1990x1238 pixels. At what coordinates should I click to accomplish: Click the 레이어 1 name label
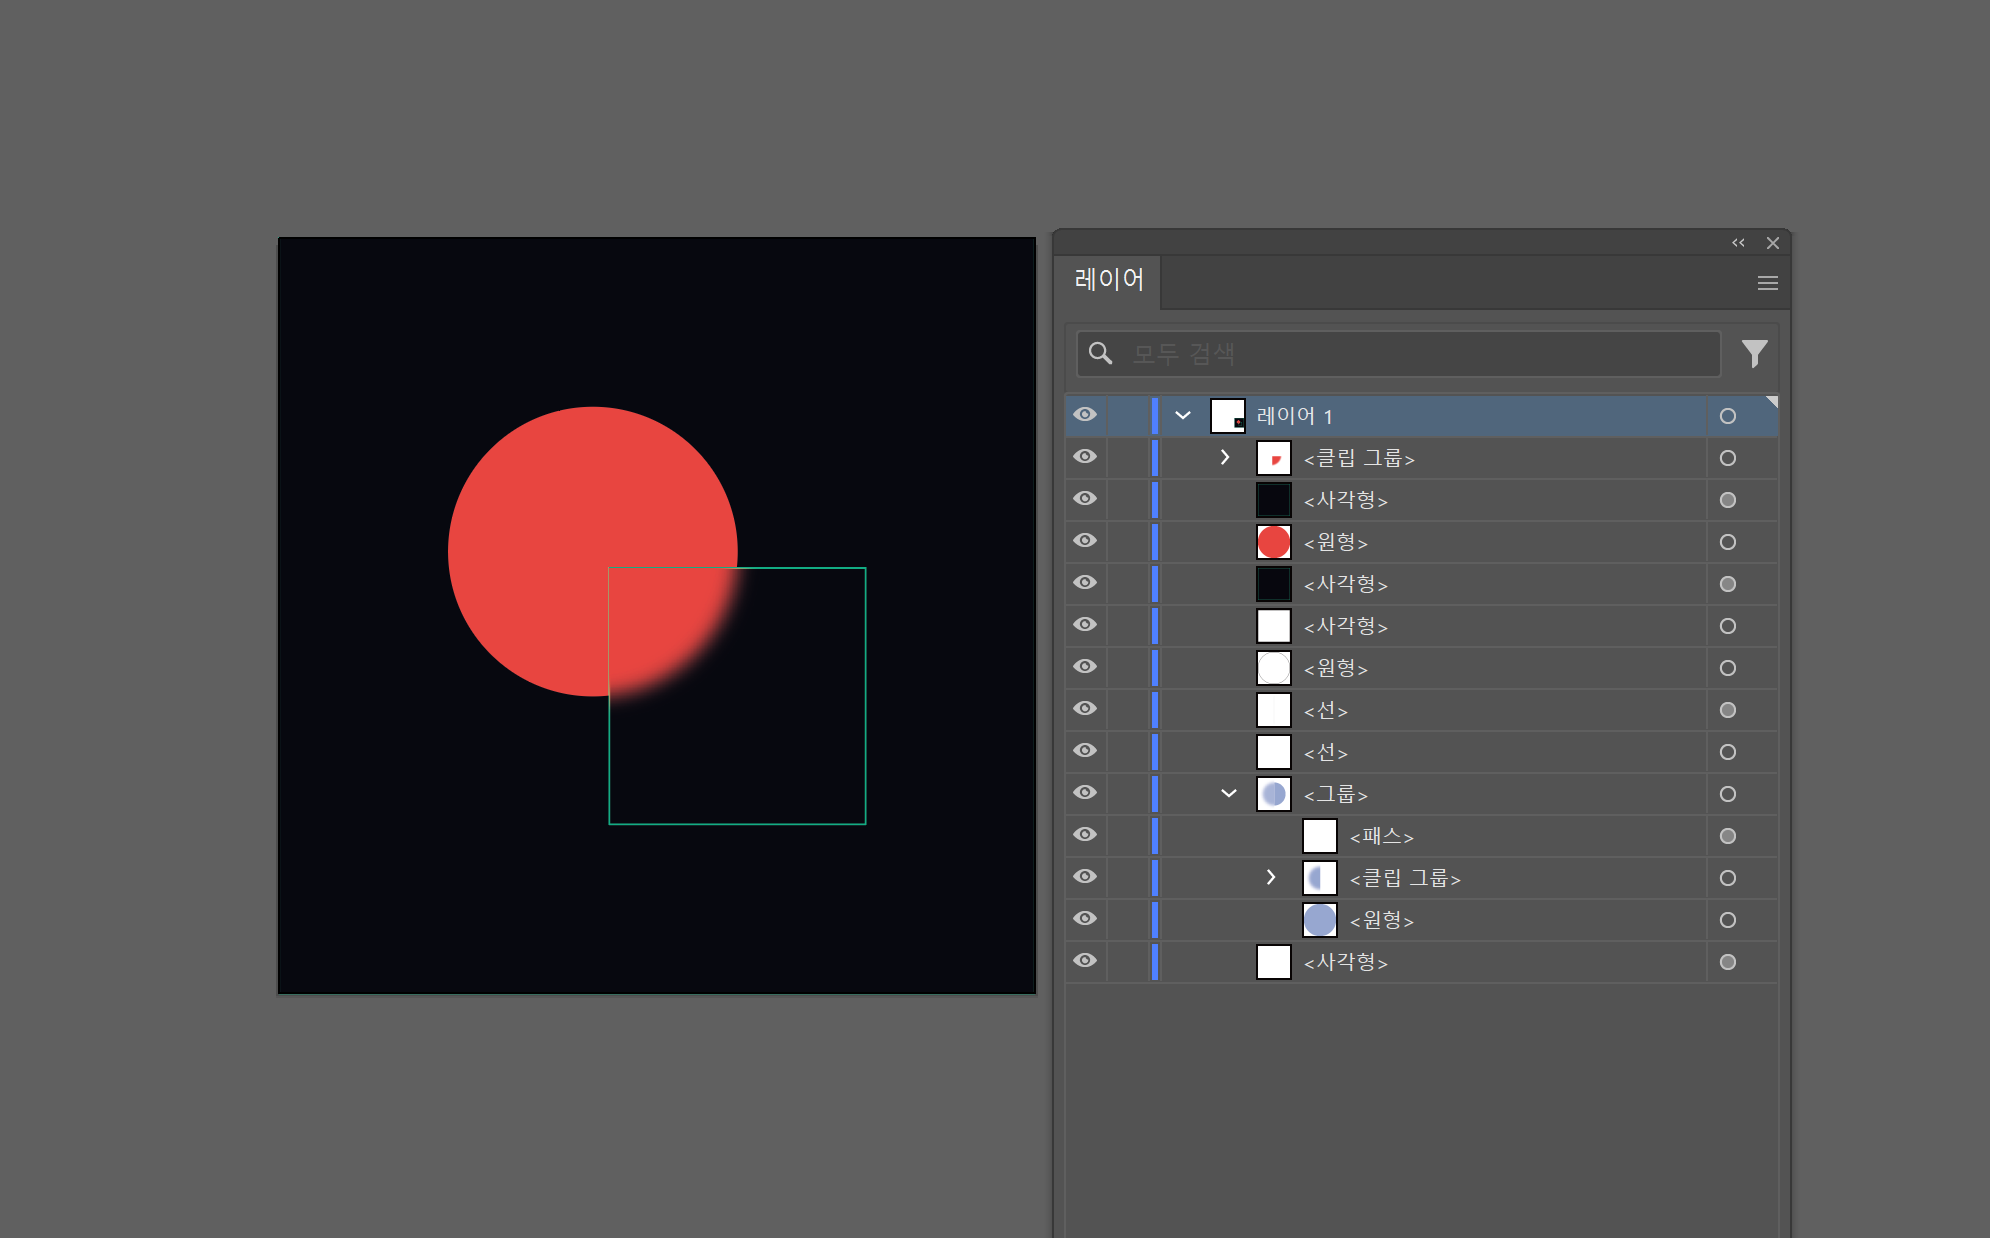pyautogui.click(x=1294, y=416)
